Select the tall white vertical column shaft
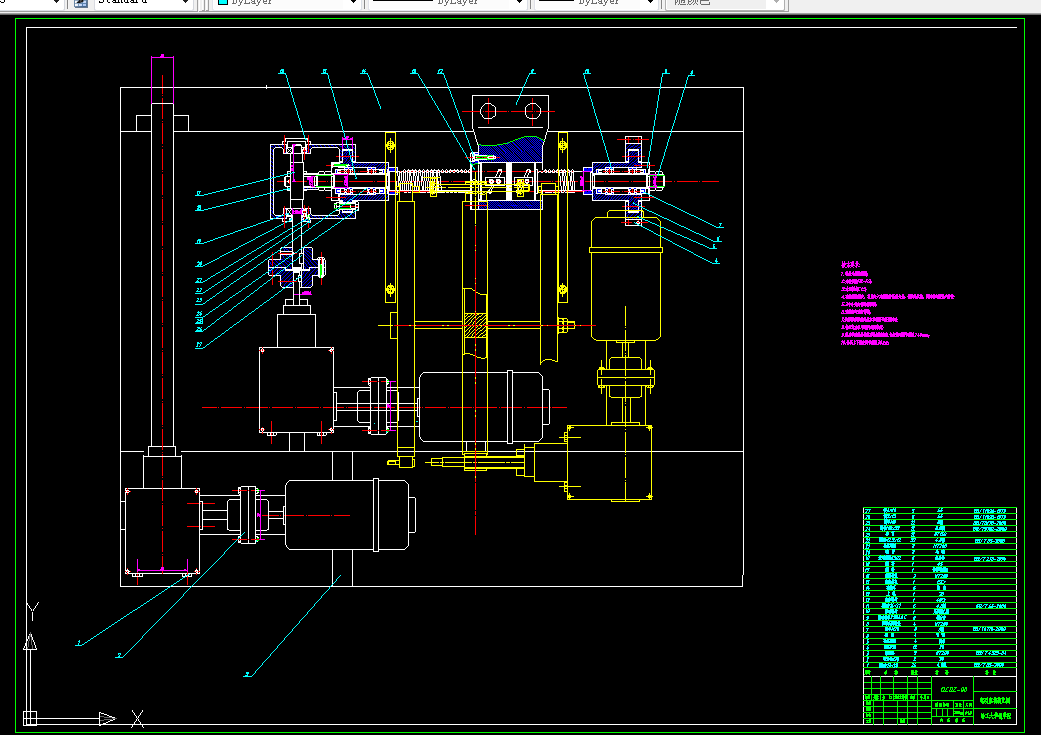This screenshot has width=1041, height=735. [162, 276]
